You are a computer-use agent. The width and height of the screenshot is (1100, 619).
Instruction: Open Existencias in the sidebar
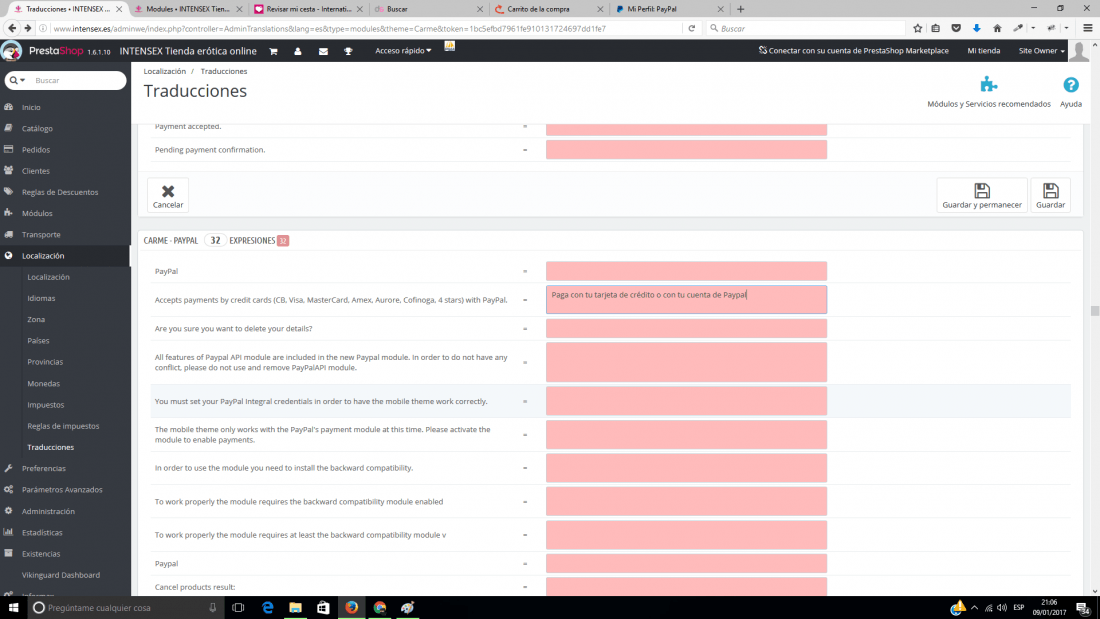(x=41, y=554)
